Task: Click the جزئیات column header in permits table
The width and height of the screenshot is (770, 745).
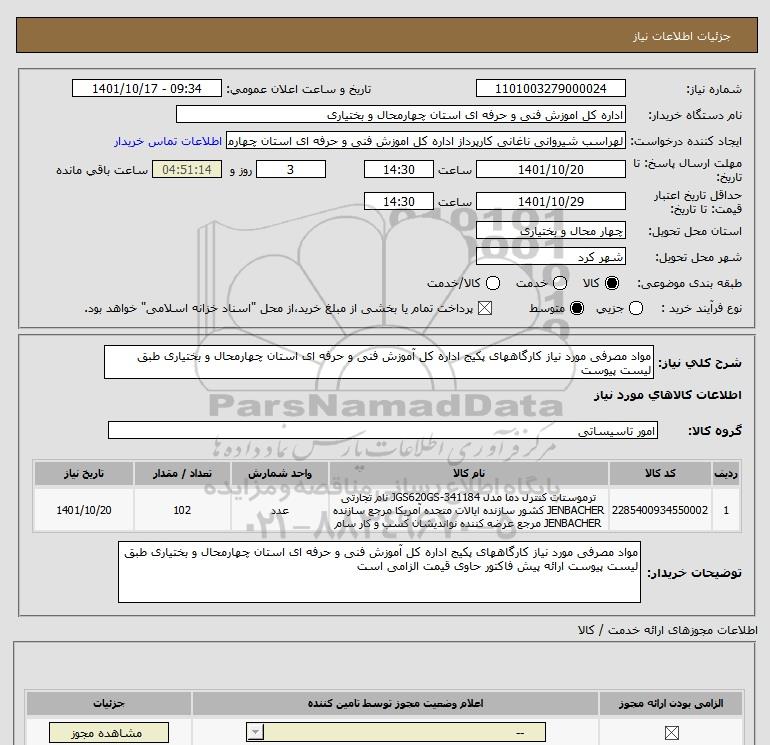Action: 109,703
